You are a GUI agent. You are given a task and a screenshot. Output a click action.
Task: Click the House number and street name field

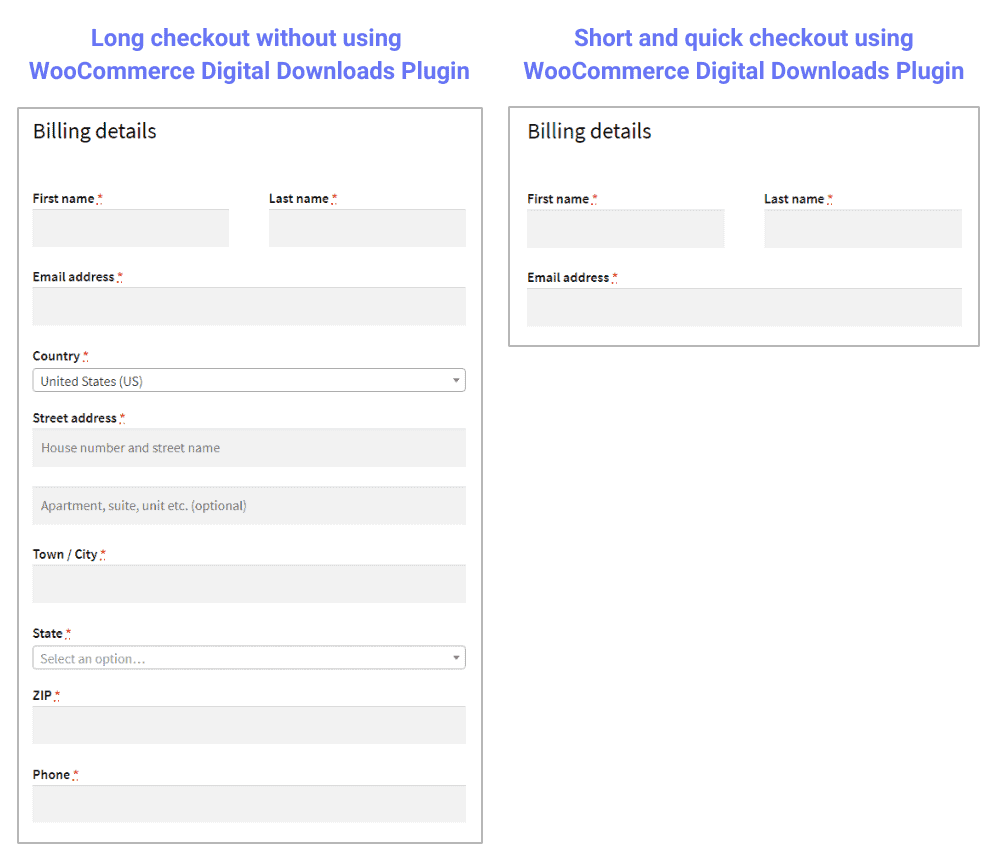click(249, 448)
